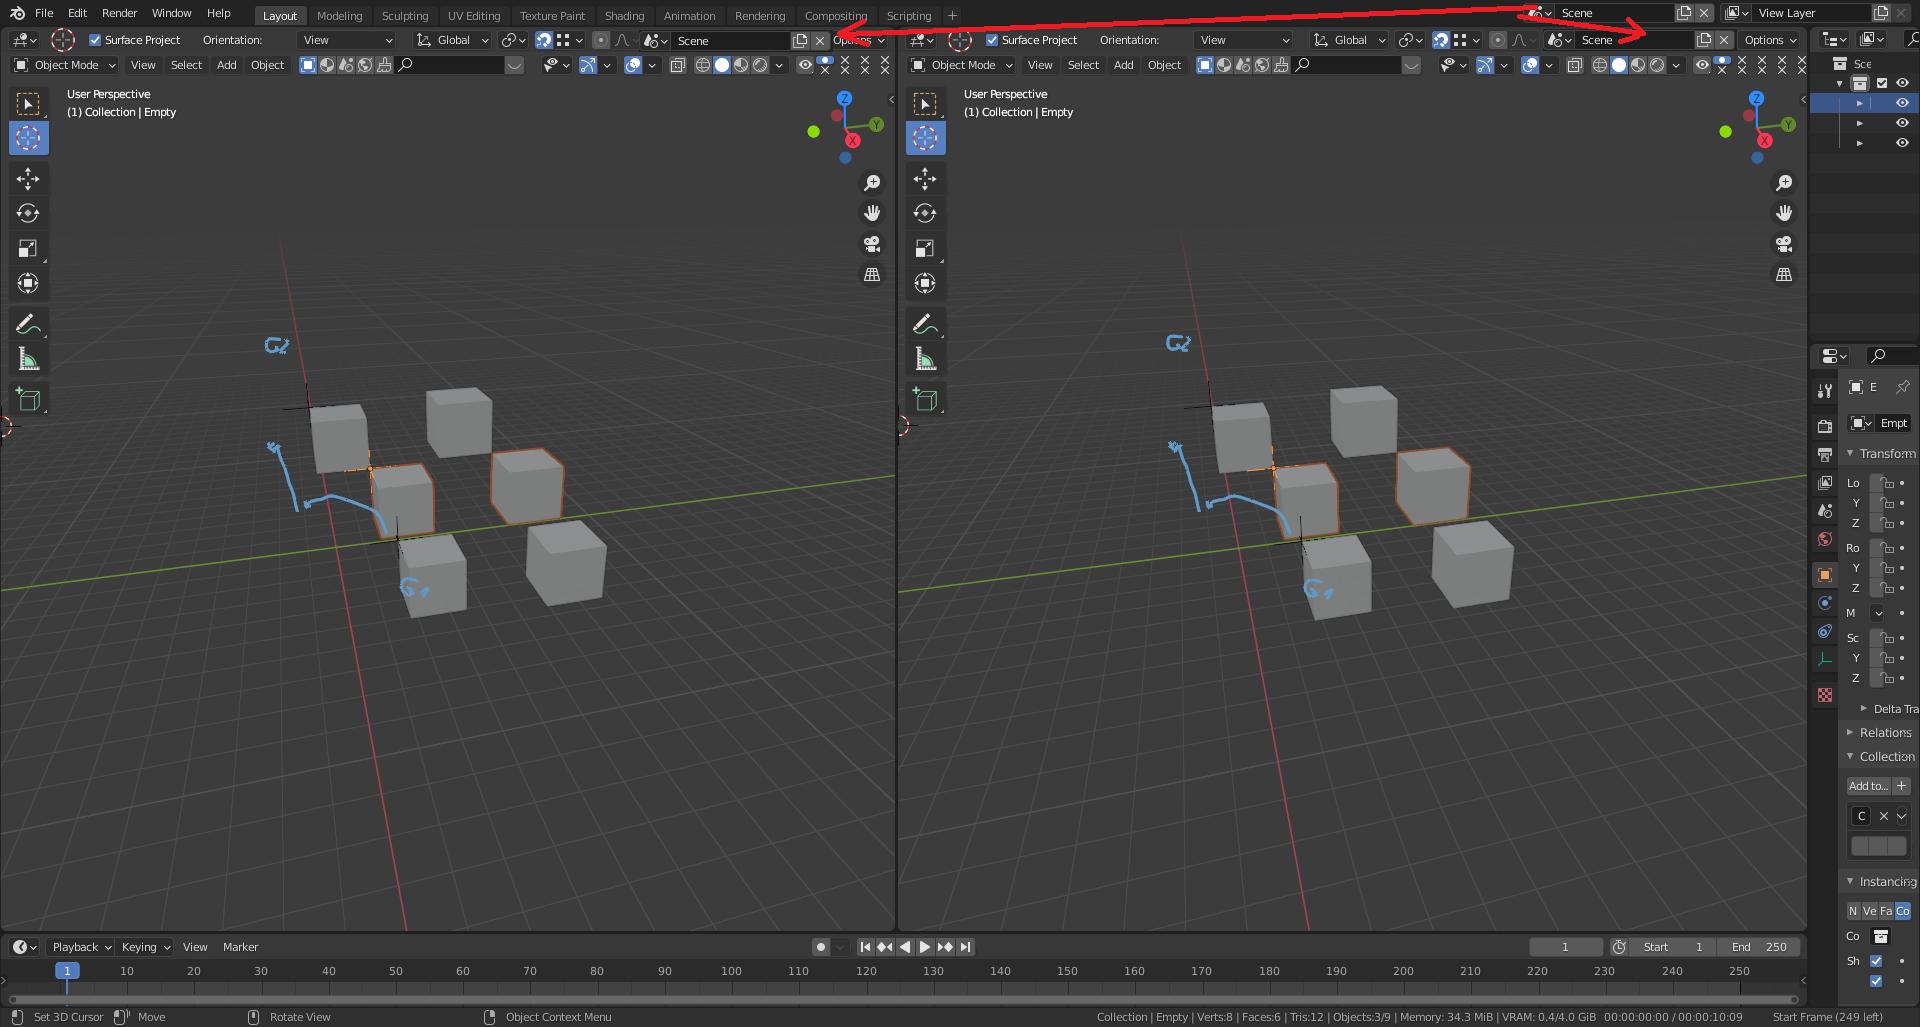1920x1027 pixels.
Task: Click the blue frame 1 playhead marker
Action: [67, 971]
